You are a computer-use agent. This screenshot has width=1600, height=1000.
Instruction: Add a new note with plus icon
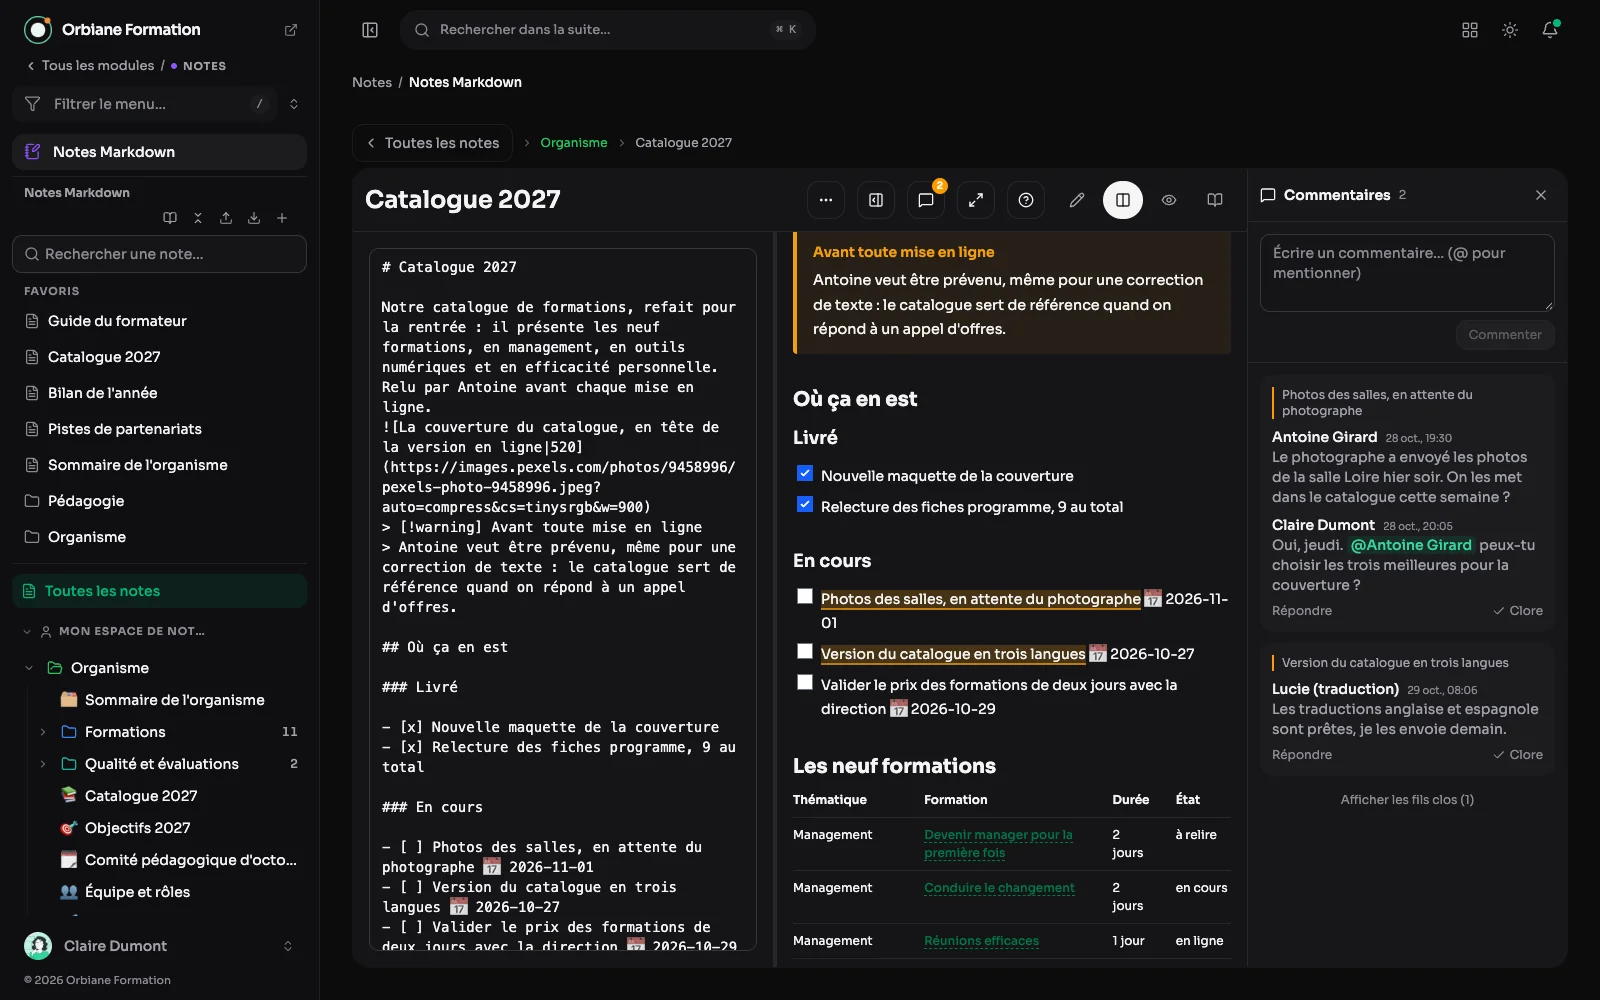282,218
